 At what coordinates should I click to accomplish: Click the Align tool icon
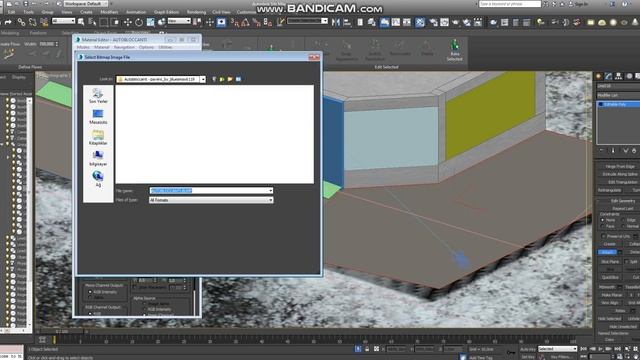(347, 22)
